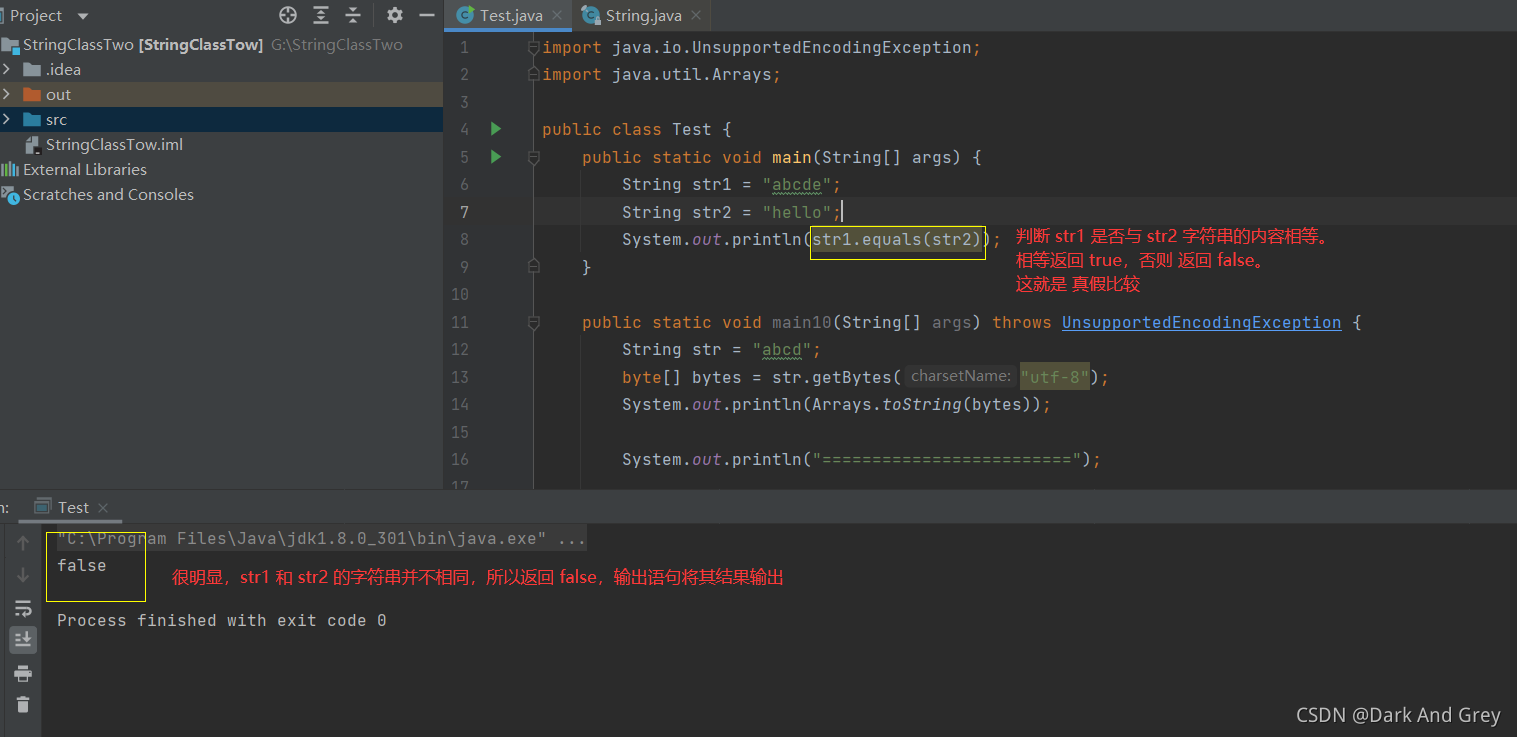This screenshot has height=737, width=1517.
Task: Select External Libraries node
Action: point(85,169)
